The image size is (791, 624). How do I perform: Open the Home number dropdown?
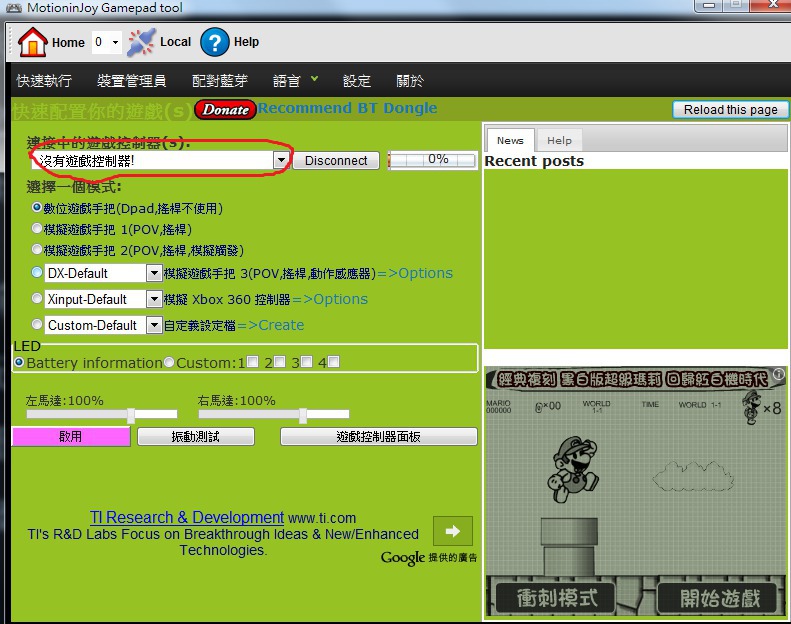click(x=116, y=42)
